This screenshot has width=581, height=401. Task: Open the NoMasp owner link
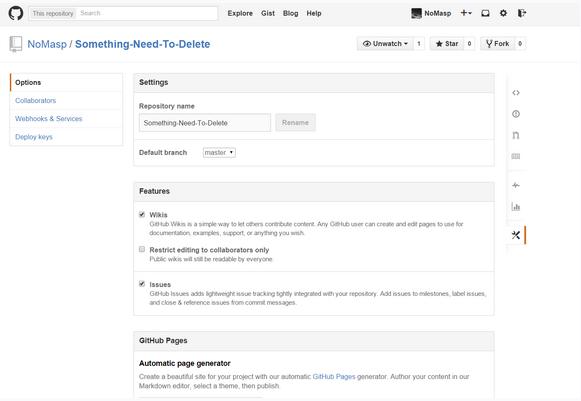point(47,44)
